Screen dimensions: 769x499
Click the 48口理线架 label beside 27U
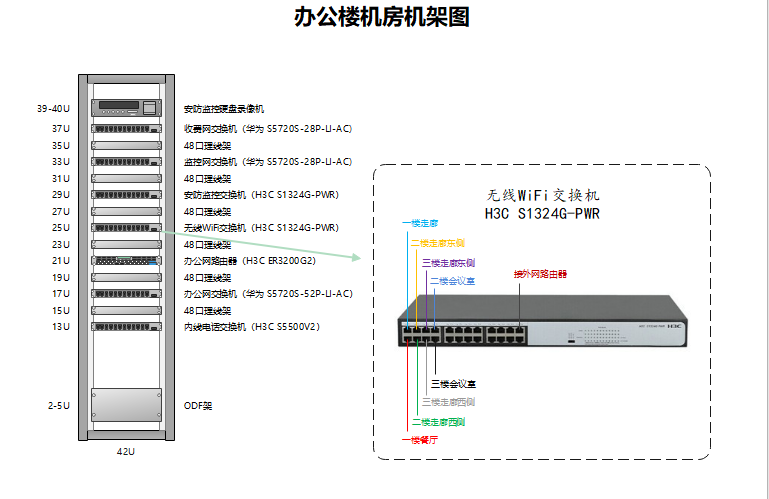coord(207,212)
